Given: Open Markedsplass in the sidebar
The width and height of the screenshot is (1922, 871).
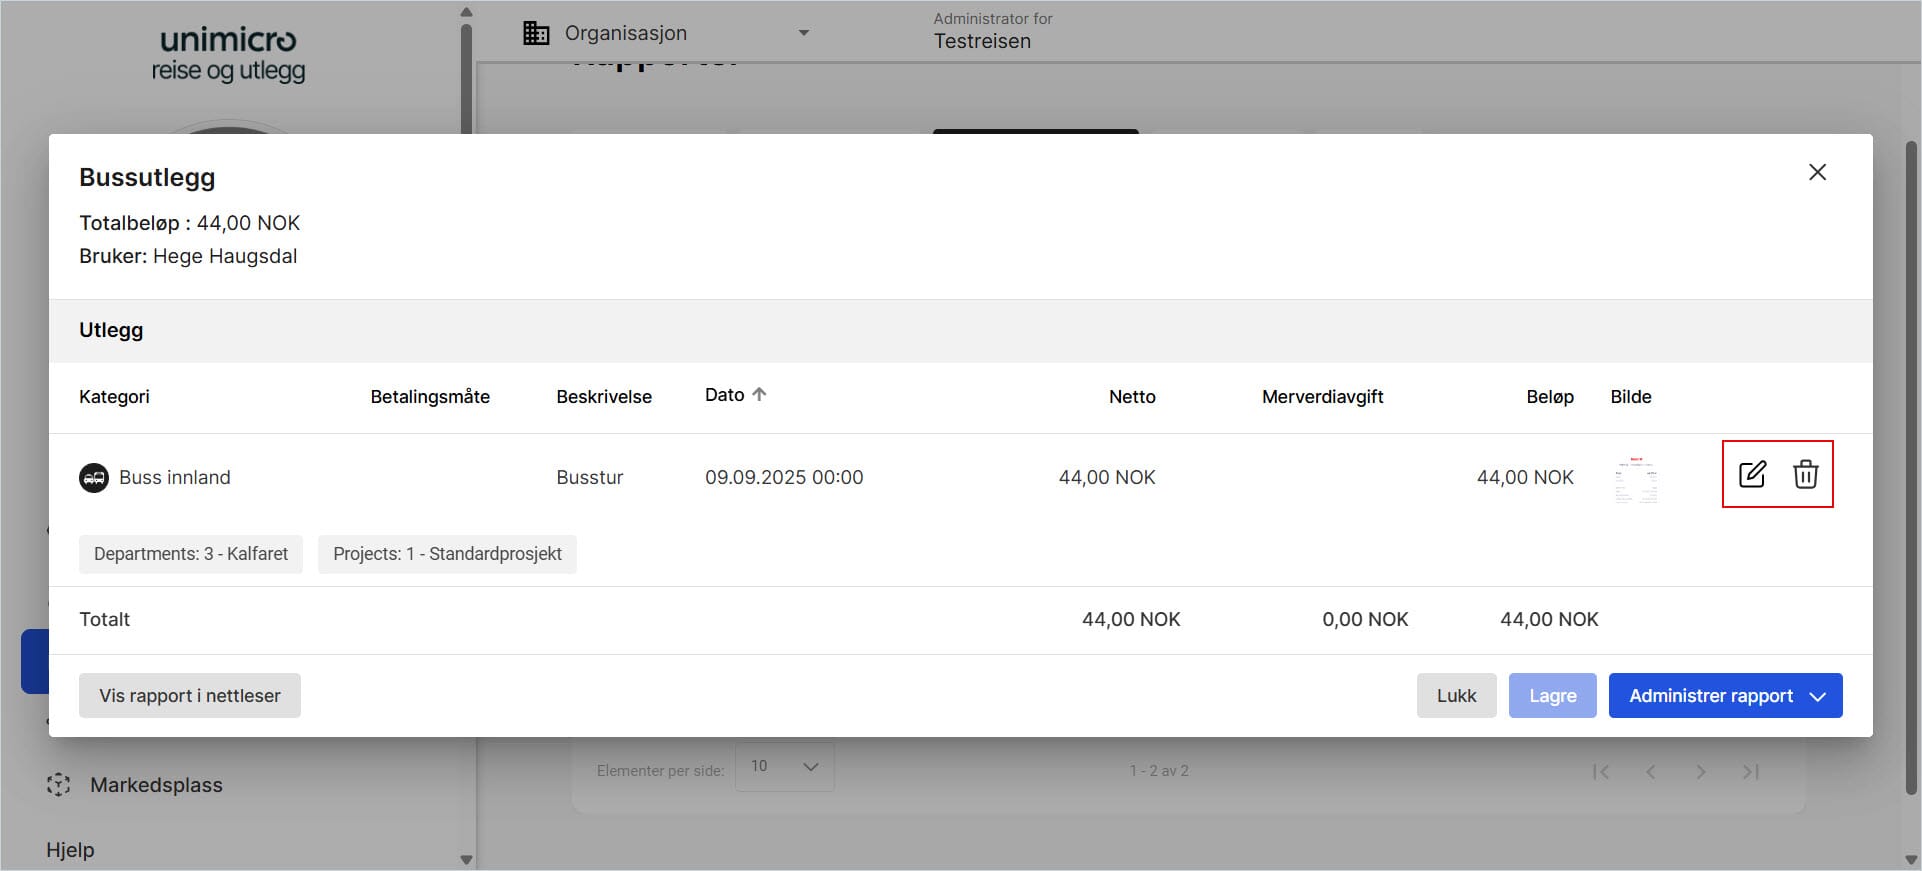Looking at the screenshot, I should pos(156,785).
